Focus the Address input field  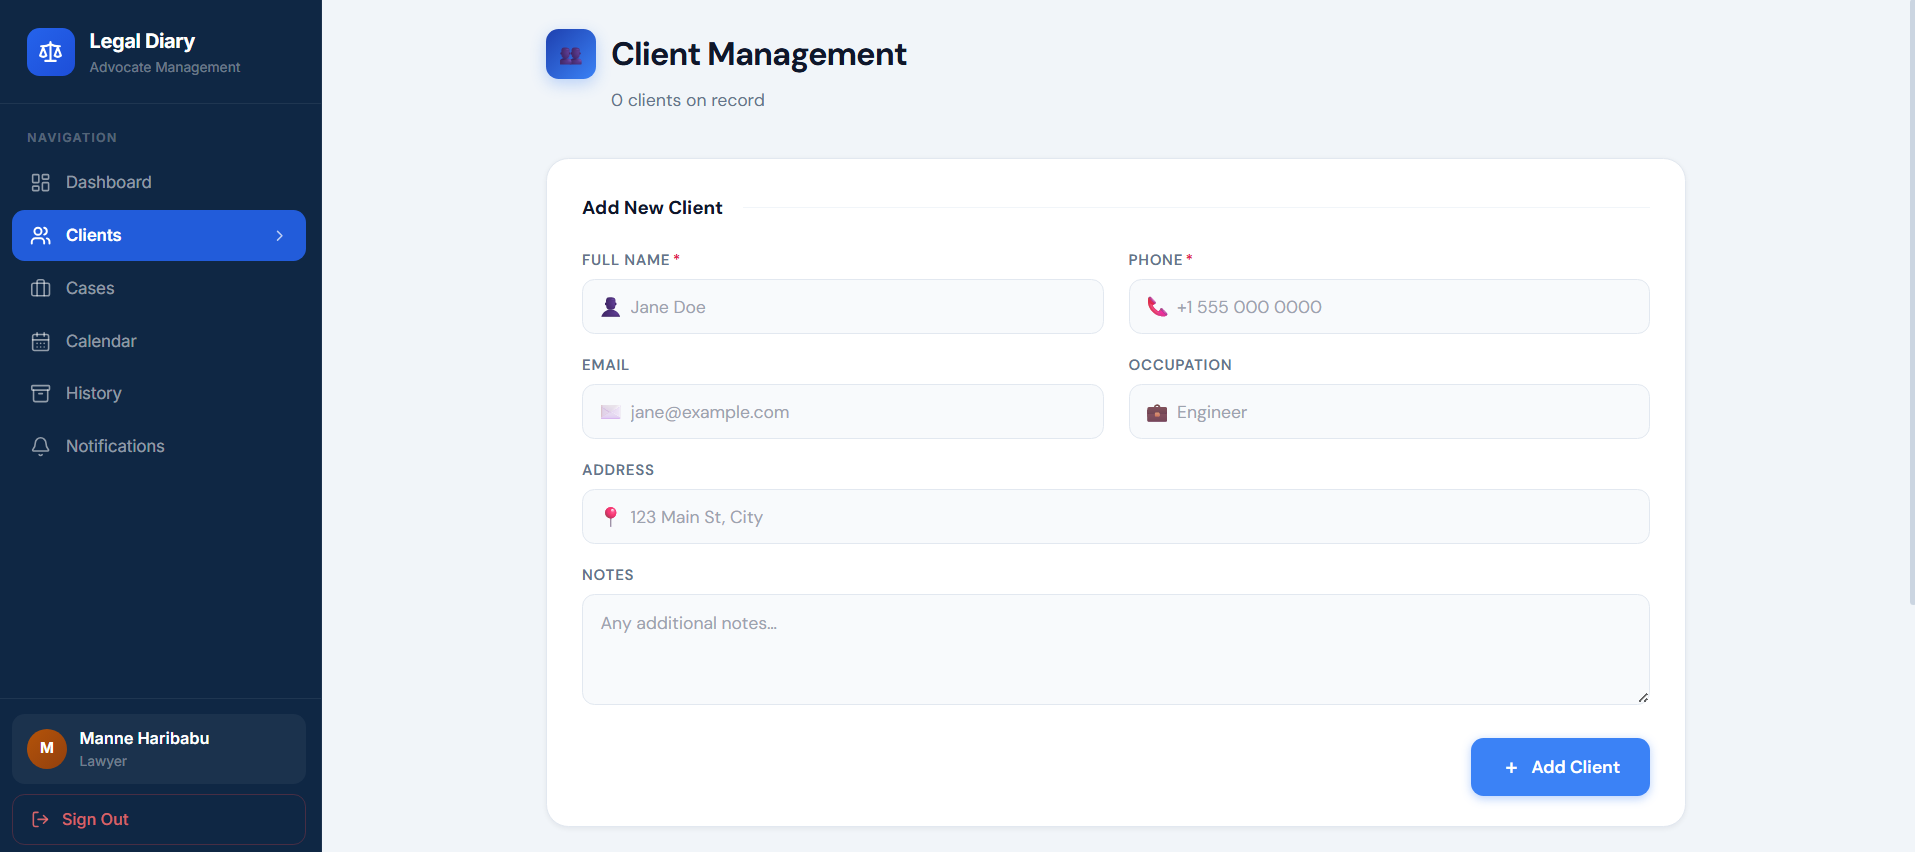click(x=1116, y=517)
